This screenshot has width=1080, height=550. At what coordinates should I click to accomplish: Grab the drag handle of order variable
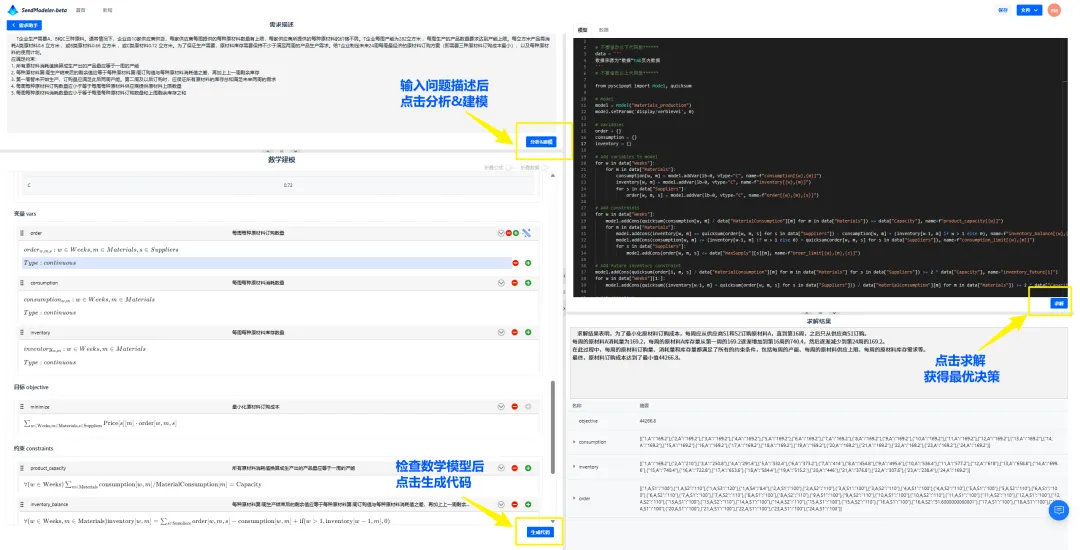[x=22, y=233]
